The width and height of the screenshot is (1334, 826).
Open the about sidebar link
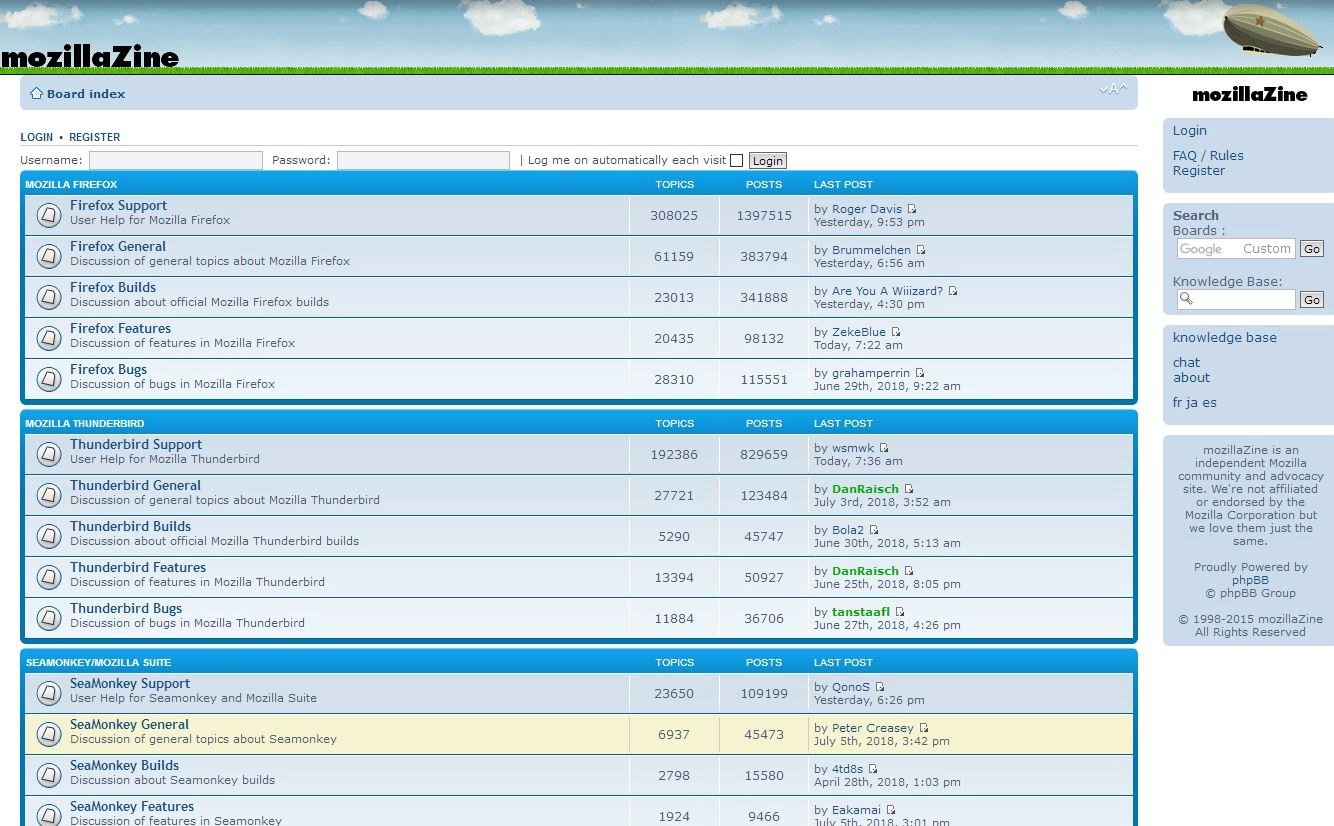pyautogui.click(x=1191, y=378)
